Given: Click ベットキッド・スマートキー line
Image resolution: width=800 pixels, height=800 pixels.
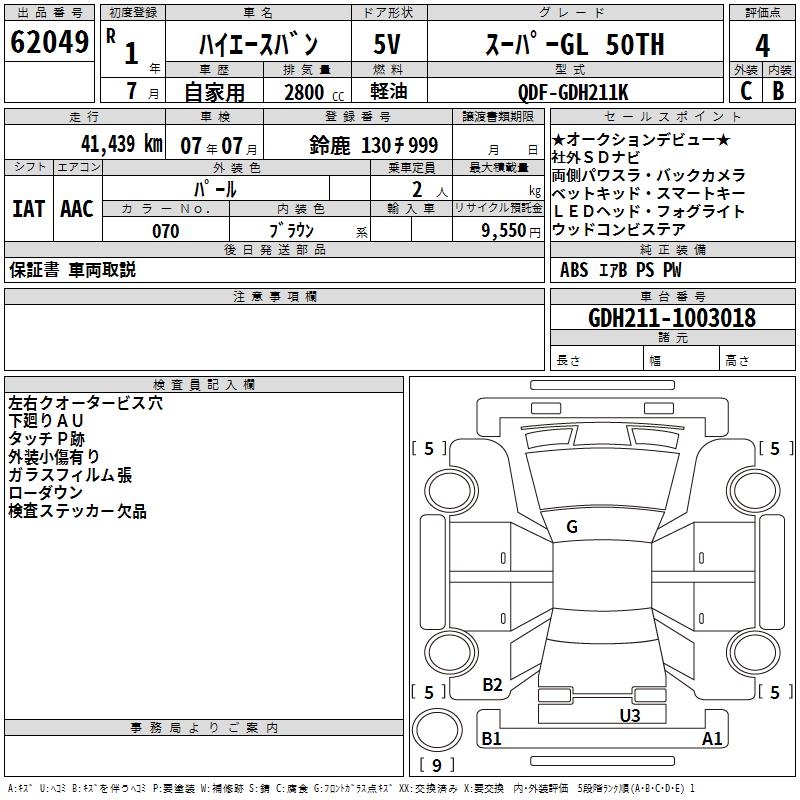Looking at the screenshot, I should tap(648, 193).
